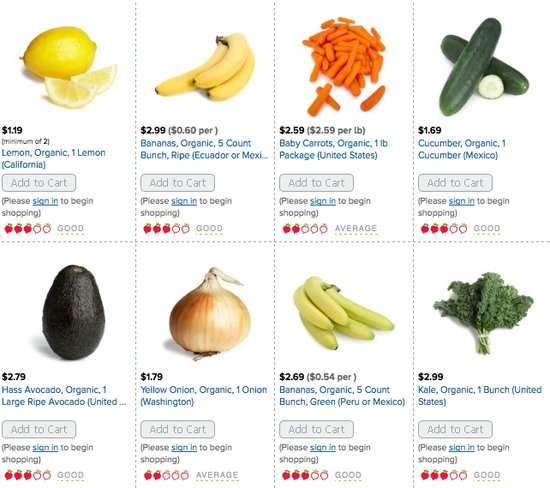
Task: Open the Hass Avocado, Organic product link
Action: pyautogui.click(x=63, y=396)
